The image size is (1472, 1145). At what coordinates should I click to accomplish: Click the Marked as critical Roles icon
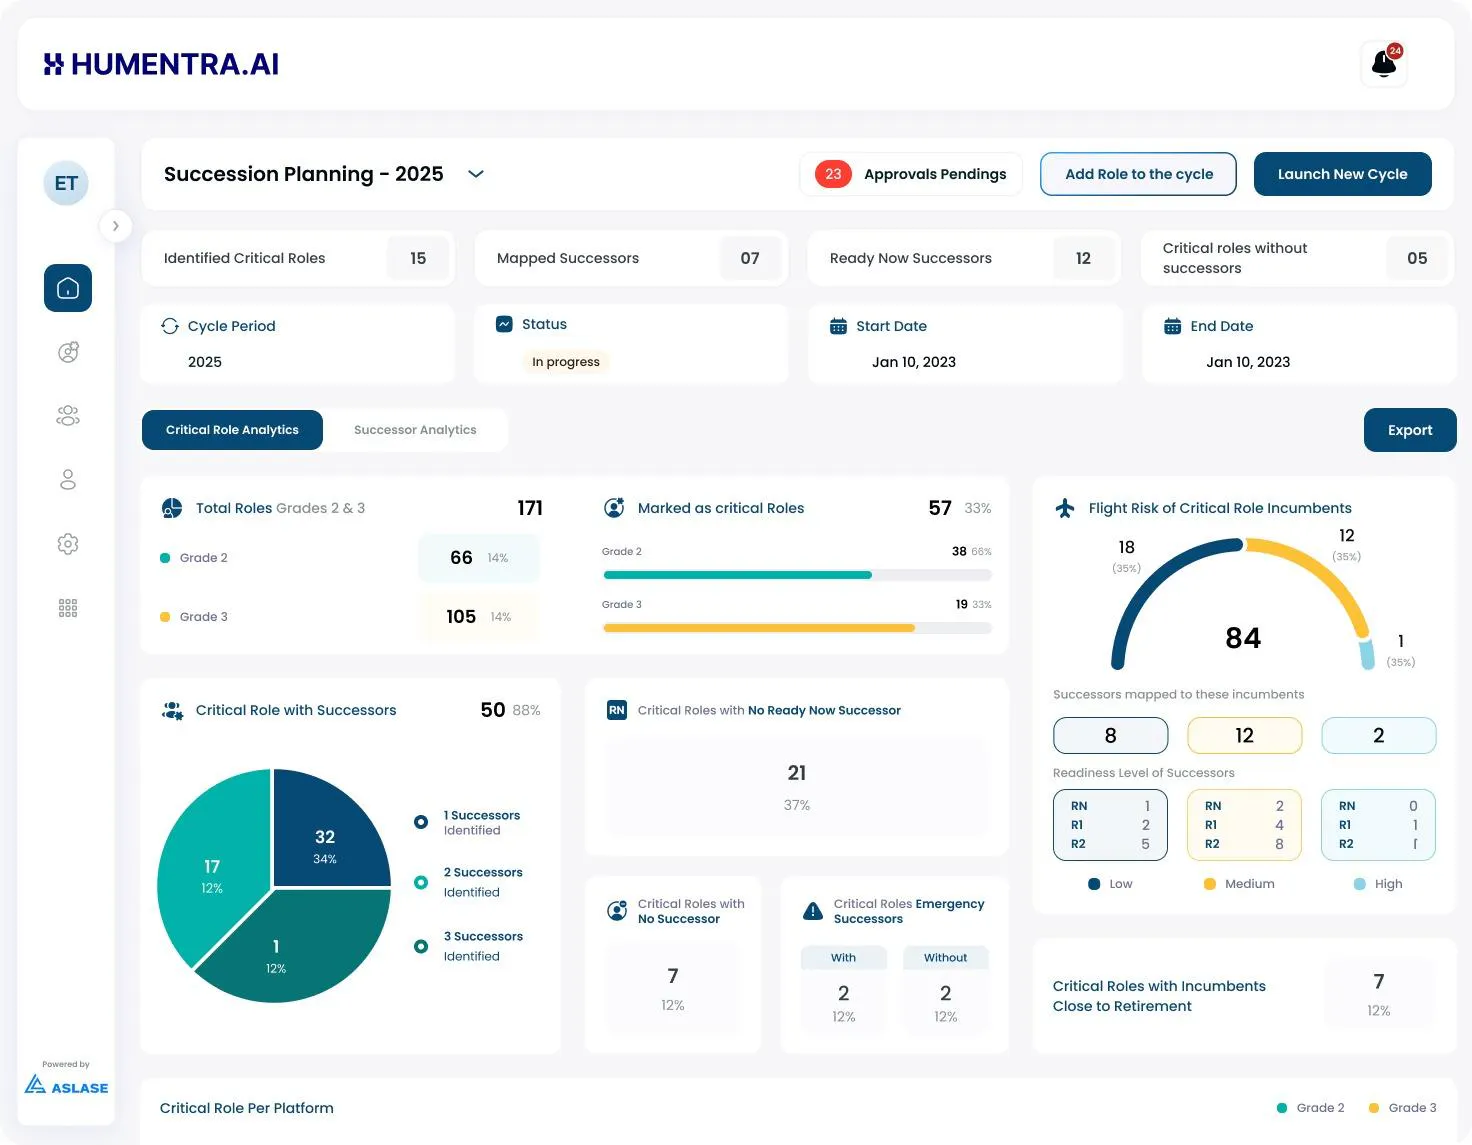point(614,508)
